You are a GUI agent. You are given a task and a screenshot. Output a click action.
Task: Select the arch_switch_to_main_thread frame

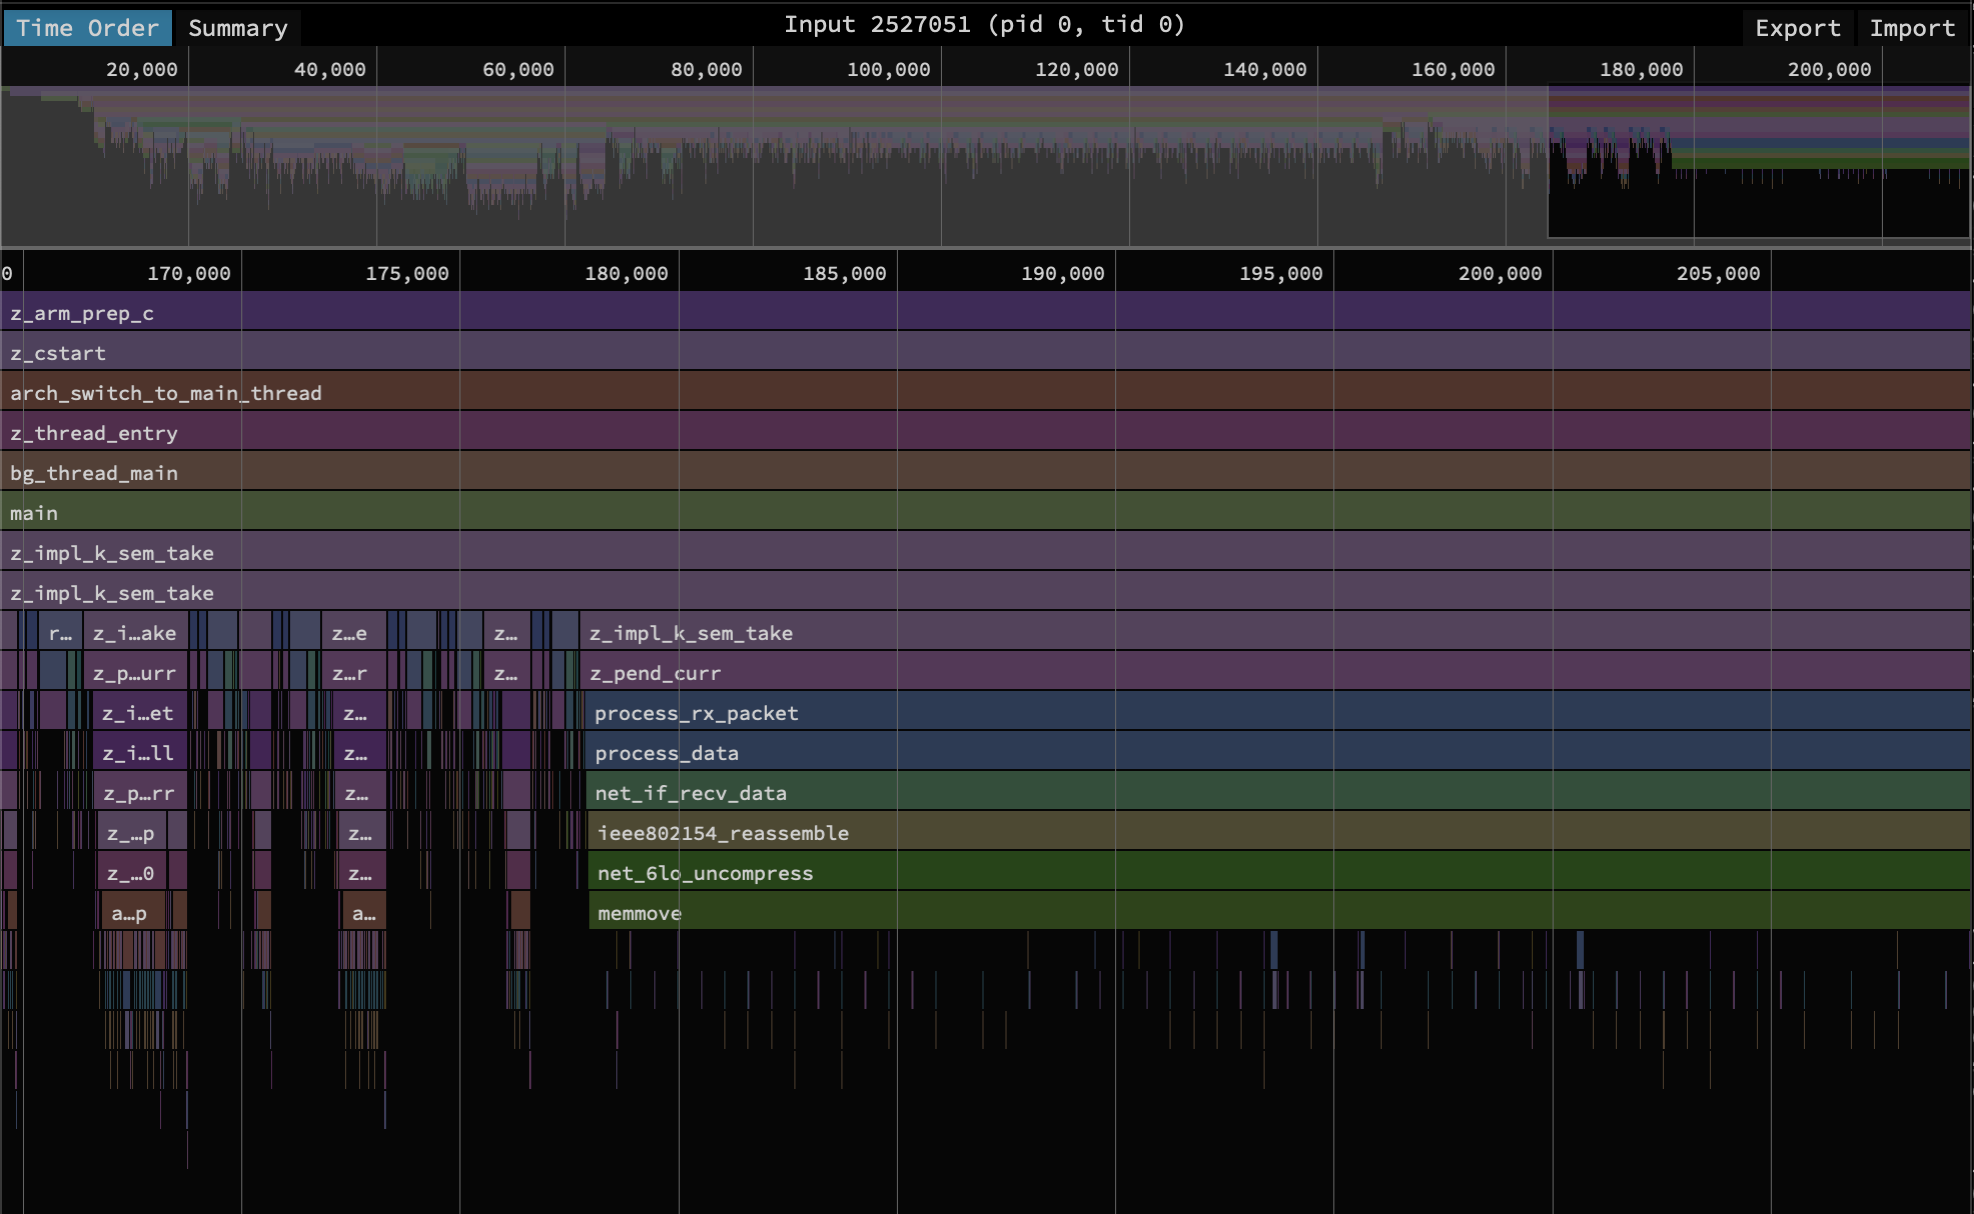click(600, 392)
